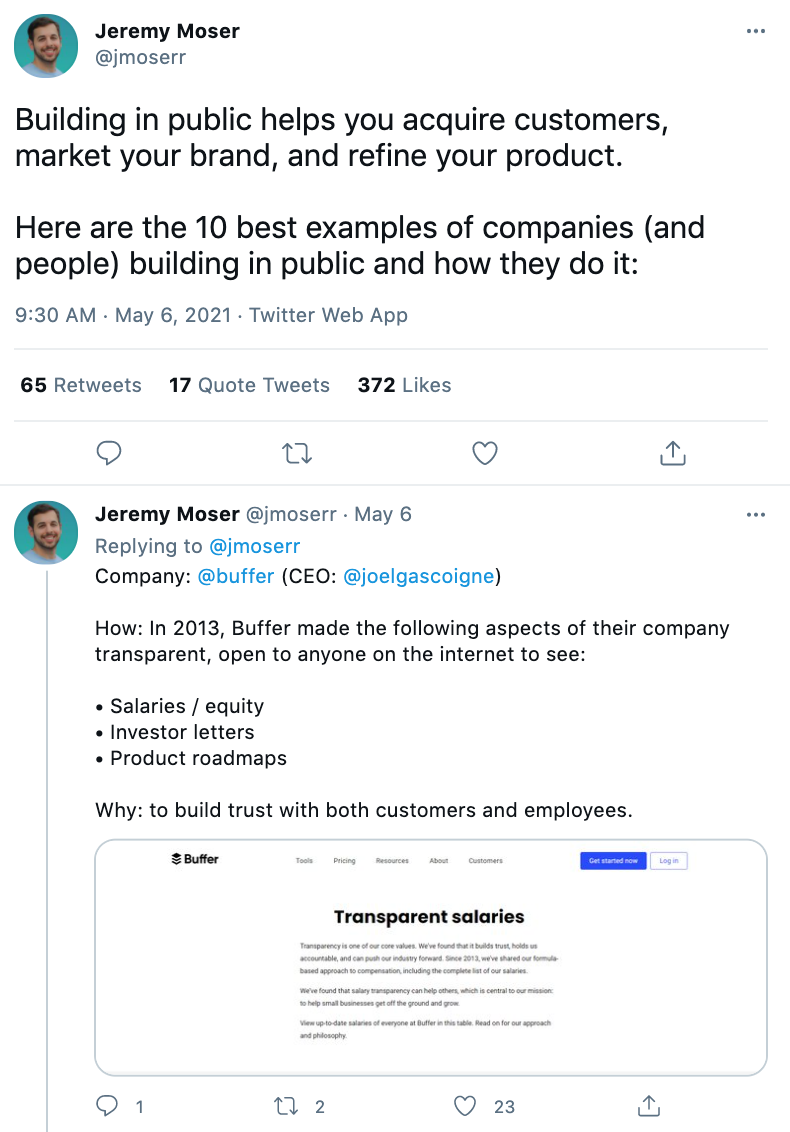Viewport: 790px width, 1132px height.
Task: View the 17 Quote Tweets
Action: tap(249, 385)
